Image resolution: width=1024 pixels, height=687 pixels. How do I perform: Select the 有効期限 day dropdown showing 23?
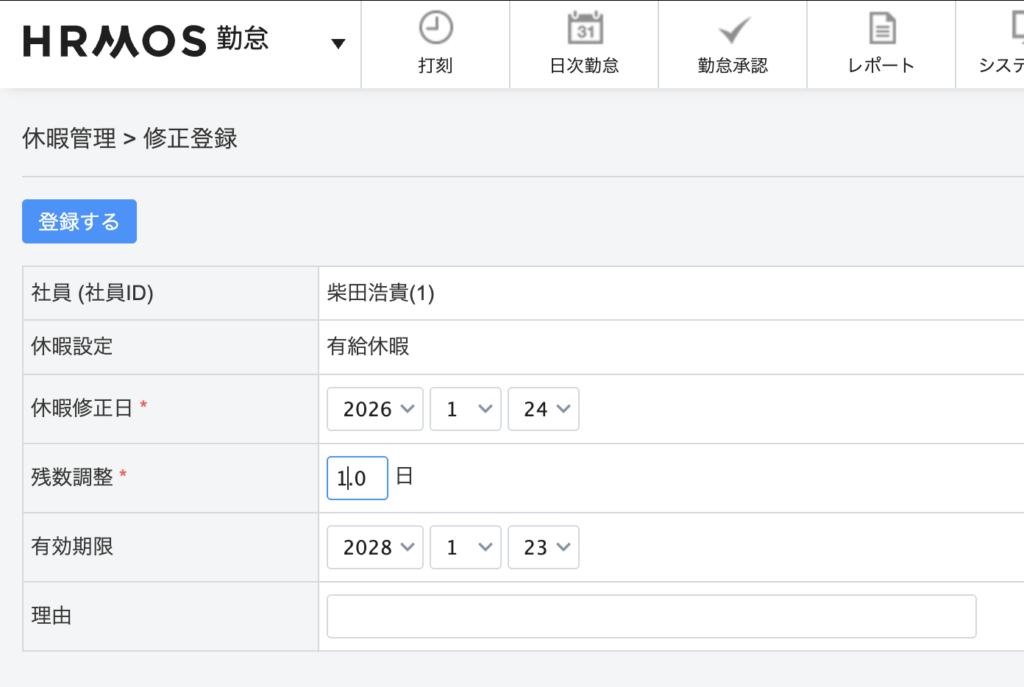point(543,547)
